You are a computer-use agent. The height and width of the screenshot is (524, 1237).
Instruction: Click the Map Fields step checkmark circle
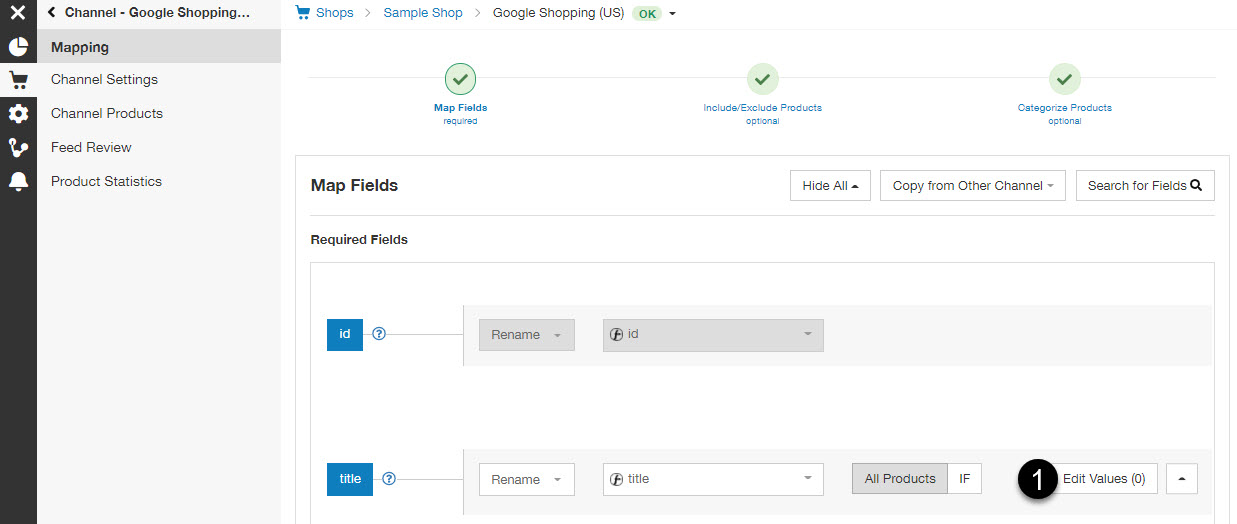click(x=460, y=78)
